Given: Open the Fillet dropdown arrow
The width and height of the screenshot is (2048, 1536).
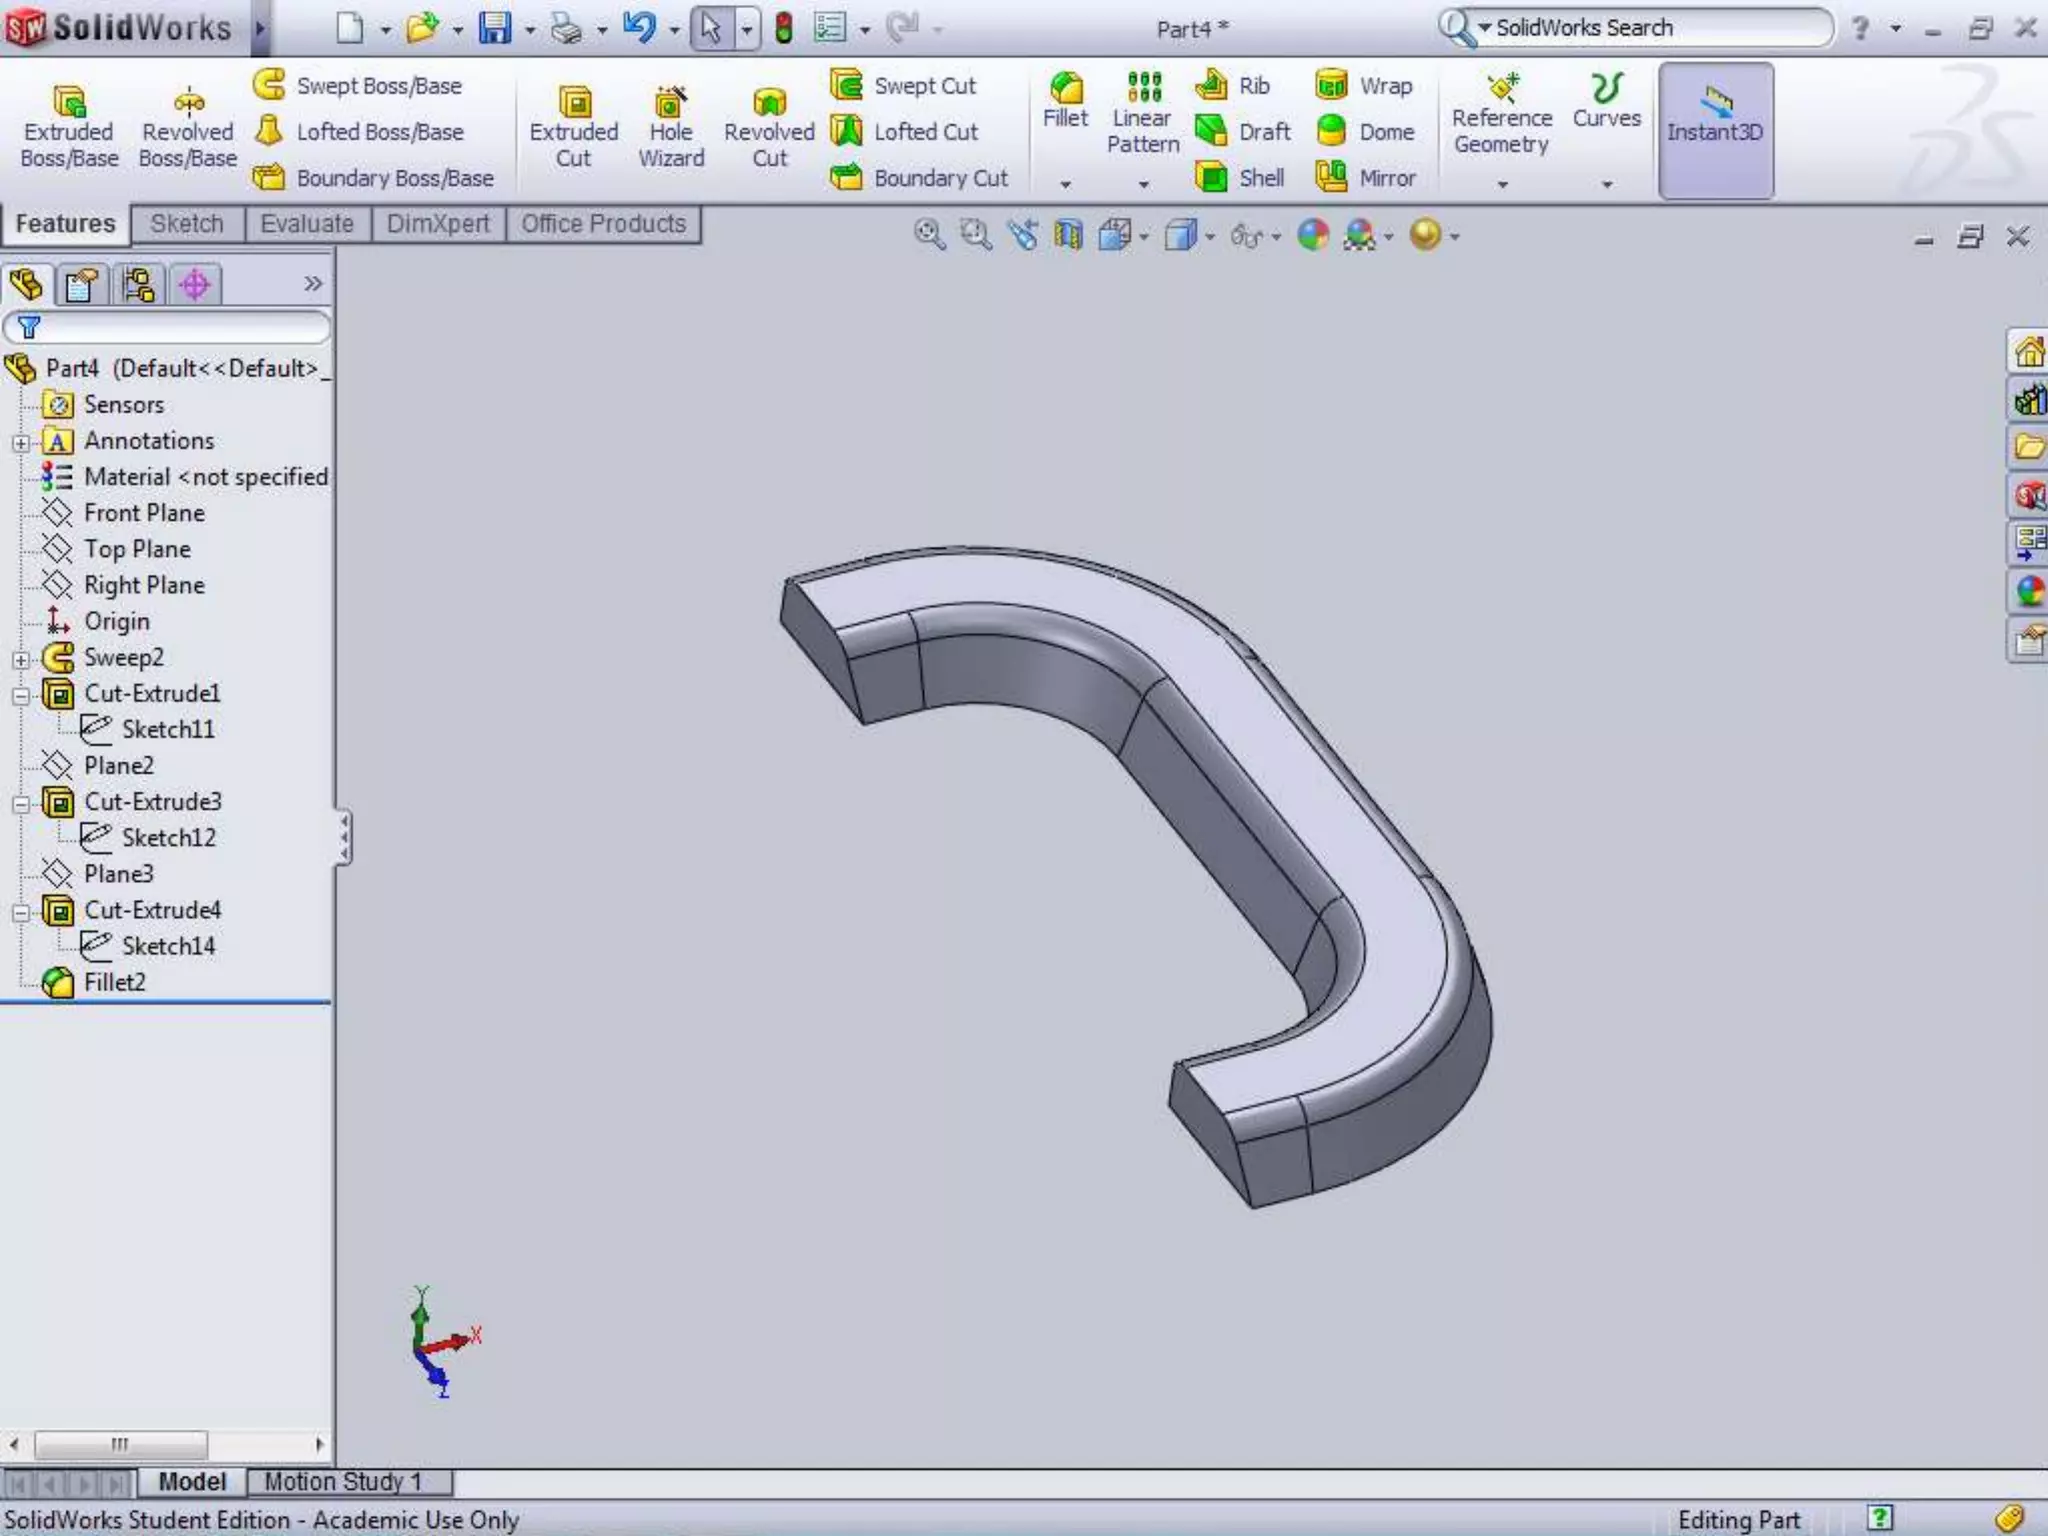Looking at the screenshot, I should [x=1065, y=185].
